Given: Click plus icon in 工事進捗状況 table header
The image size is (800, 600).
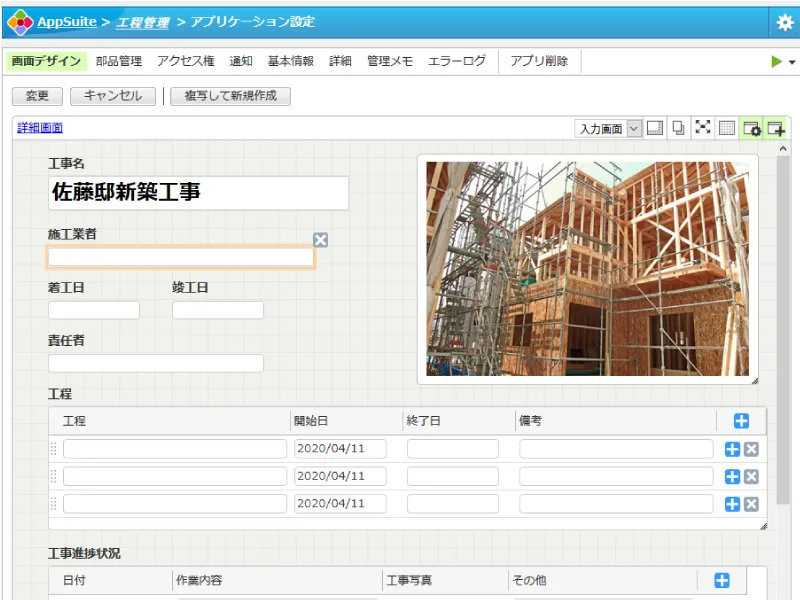Looking at the screenshot, I should click(722, 581).
